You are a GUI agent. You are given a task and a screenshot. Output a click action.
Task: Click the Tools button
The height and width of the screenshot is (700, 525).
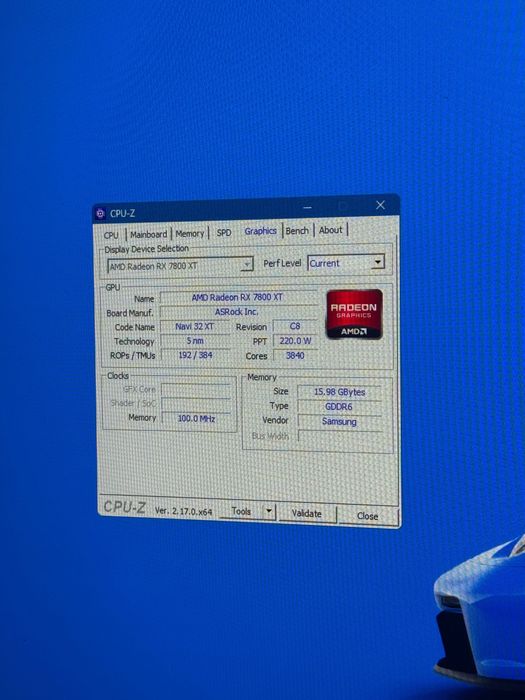(241, 512)
